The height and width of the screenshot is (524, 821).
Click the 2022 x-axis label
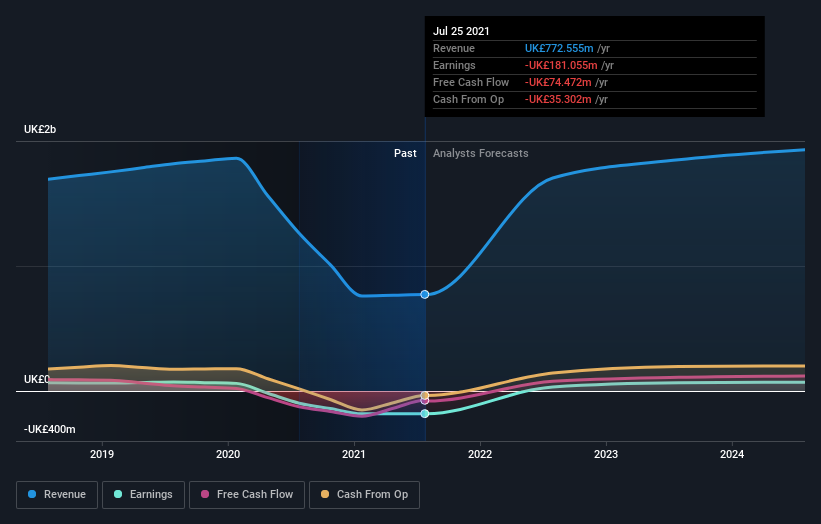480,454
